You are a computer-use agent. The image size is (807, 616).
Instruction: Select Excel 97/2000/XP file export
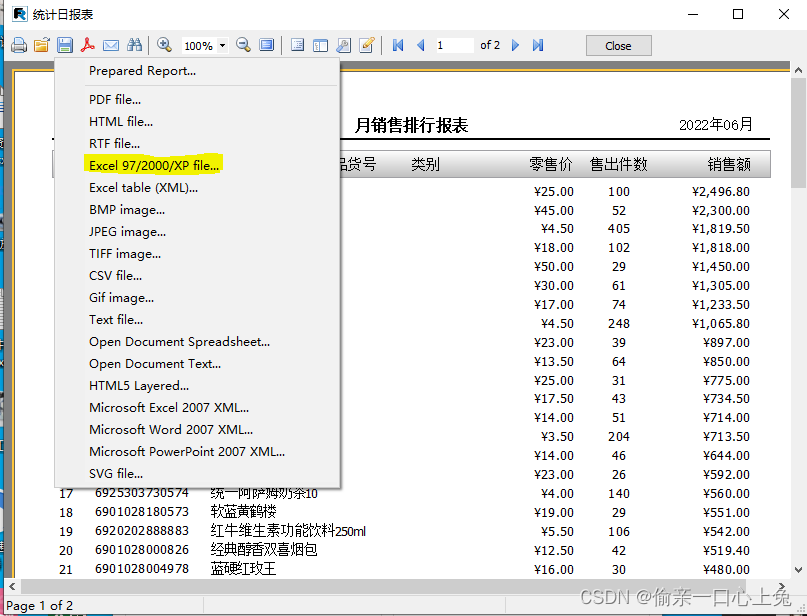pyautogui.click(x=153, y=165)
